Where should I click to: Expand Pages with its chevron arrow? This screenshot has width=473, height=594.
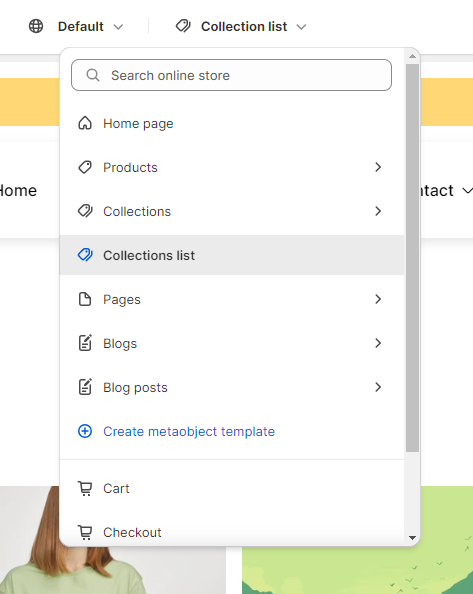(x=378, y=299)
